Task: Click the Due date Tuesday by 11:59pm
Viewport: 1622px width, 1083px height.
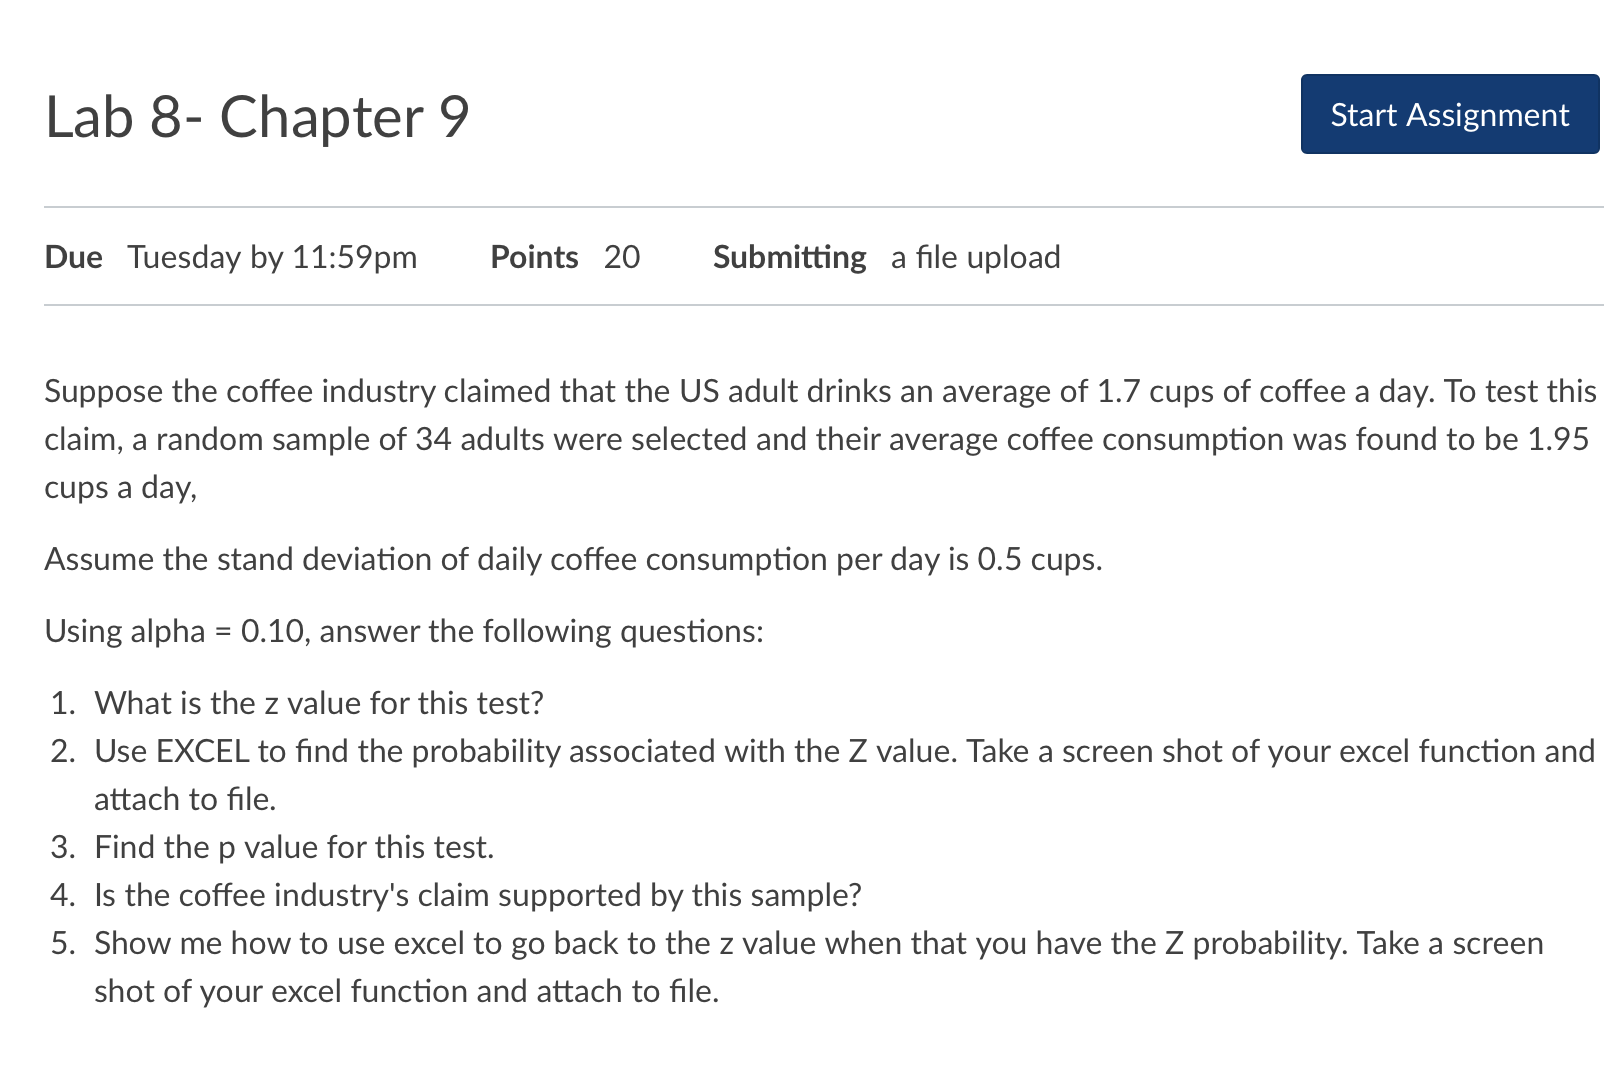Action: coord(273,257)
